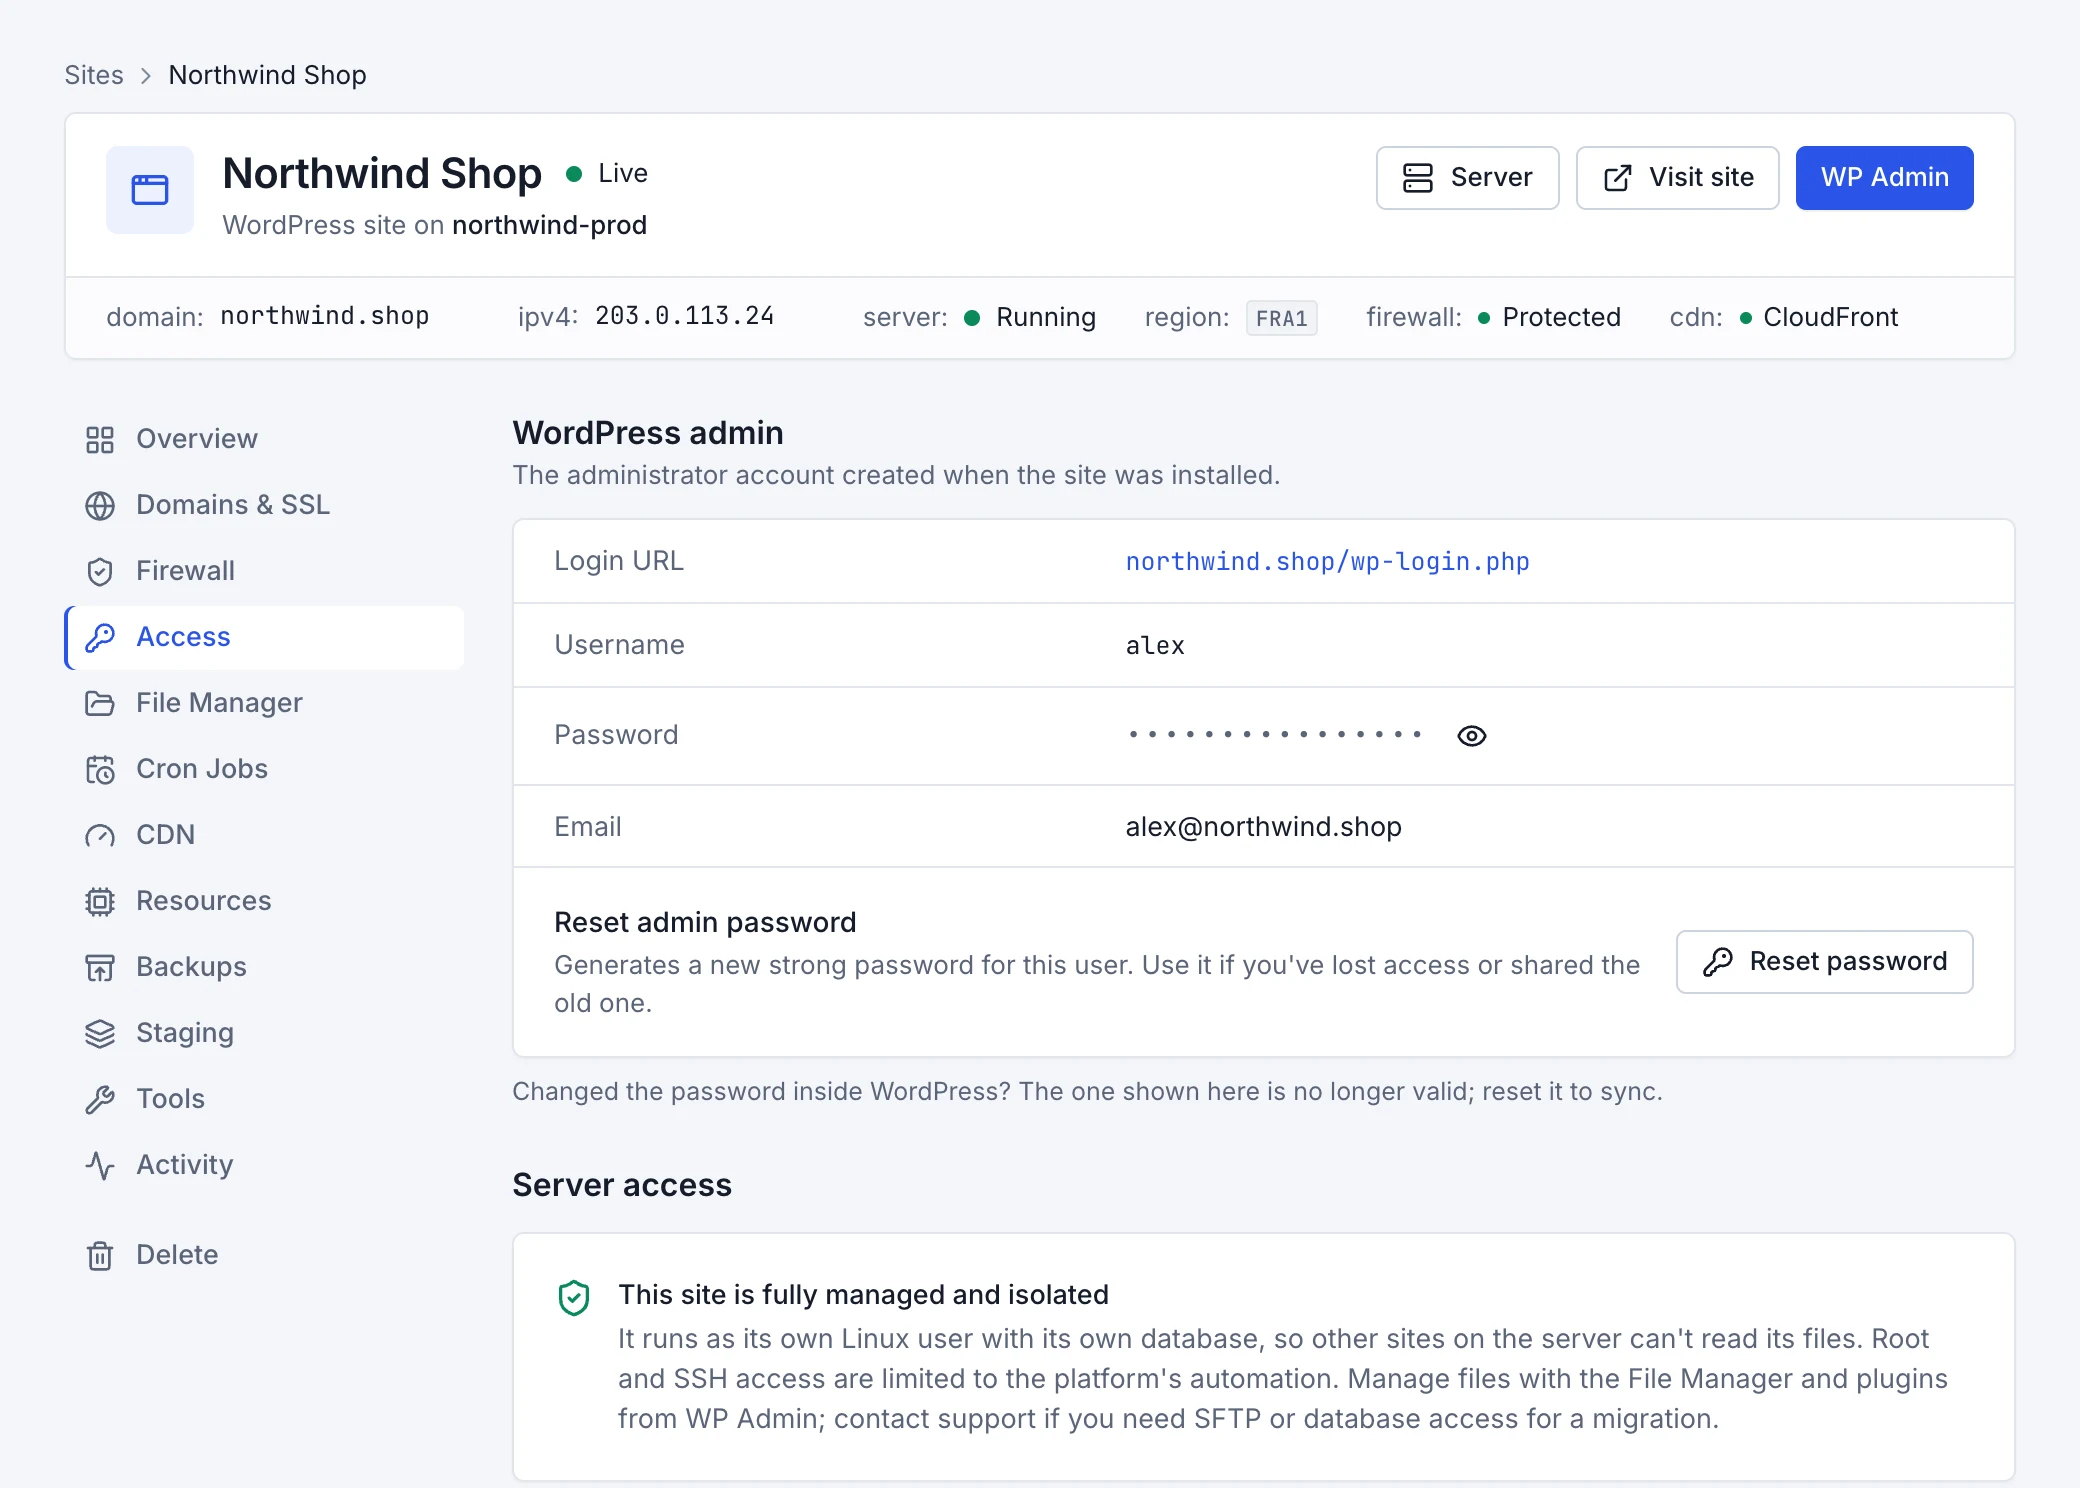Click the Resources chip icon
This screenshot has height=1488, width=2080.
[100, 901]
